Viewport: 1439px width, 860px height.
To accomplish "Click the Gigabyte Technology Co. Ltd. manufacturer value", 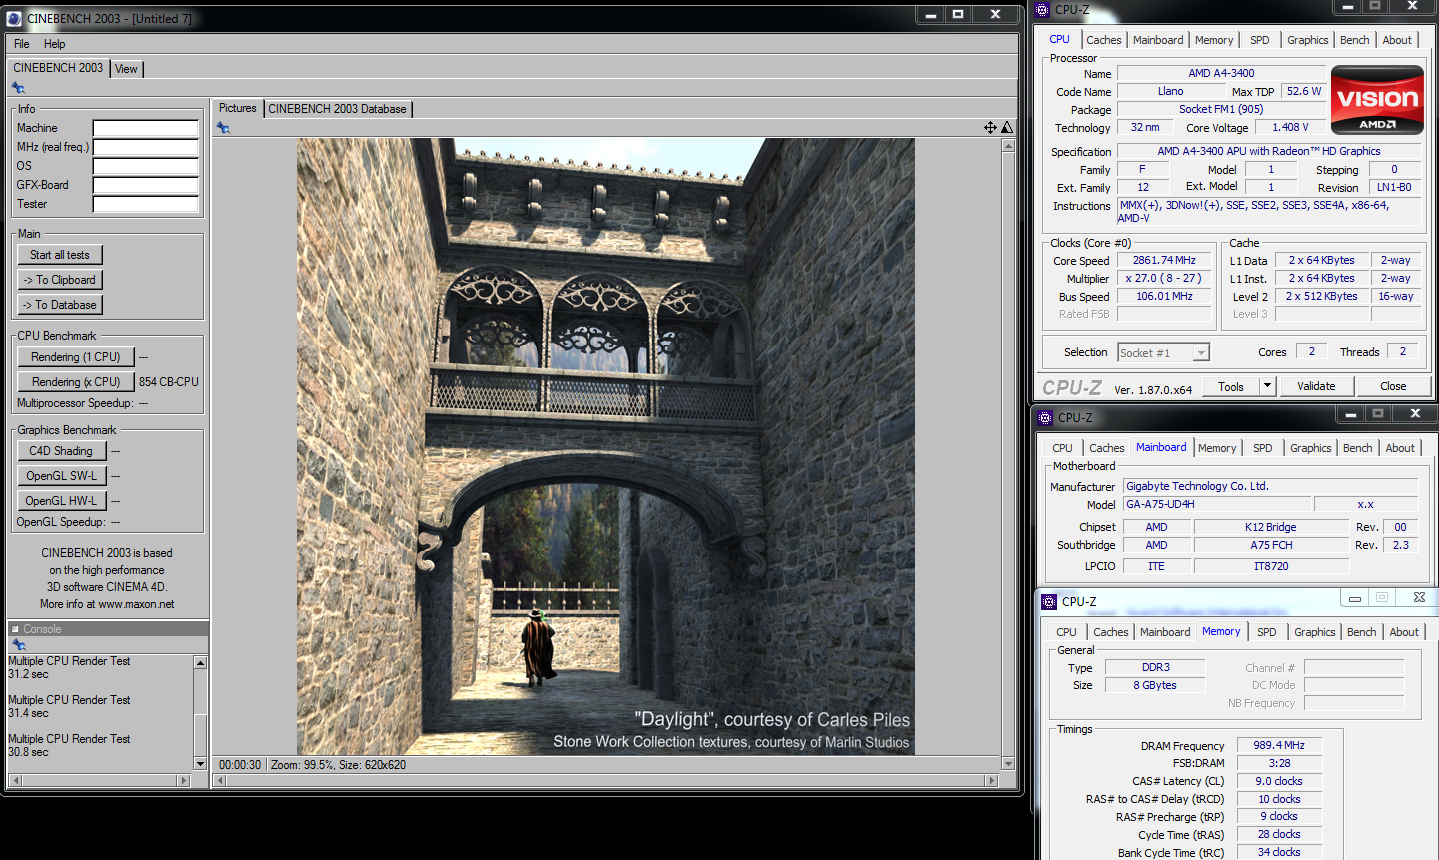I will click(x=1270, y=486).
